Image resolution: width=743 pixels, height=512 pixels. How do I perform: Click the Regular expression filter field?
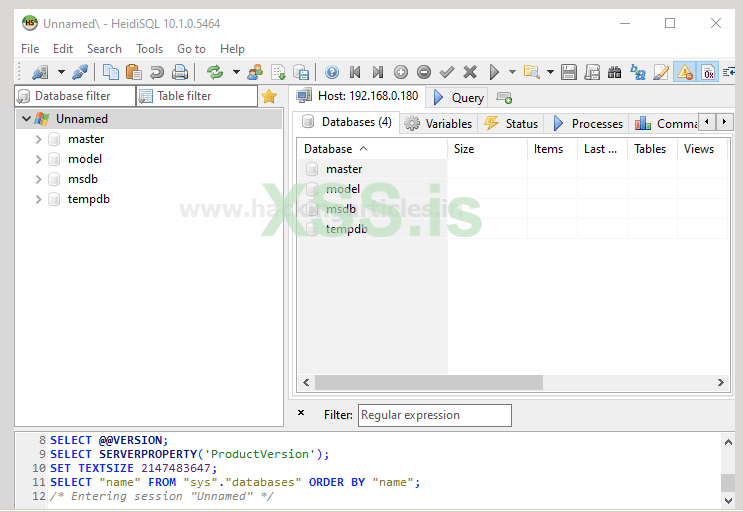click(x=435, y=415)
